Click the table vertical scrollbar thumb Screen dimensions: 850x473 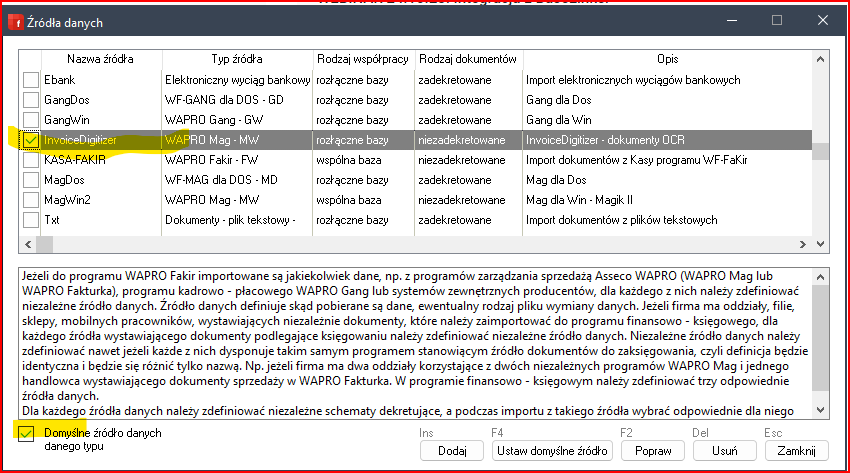(x=820, y=151)
